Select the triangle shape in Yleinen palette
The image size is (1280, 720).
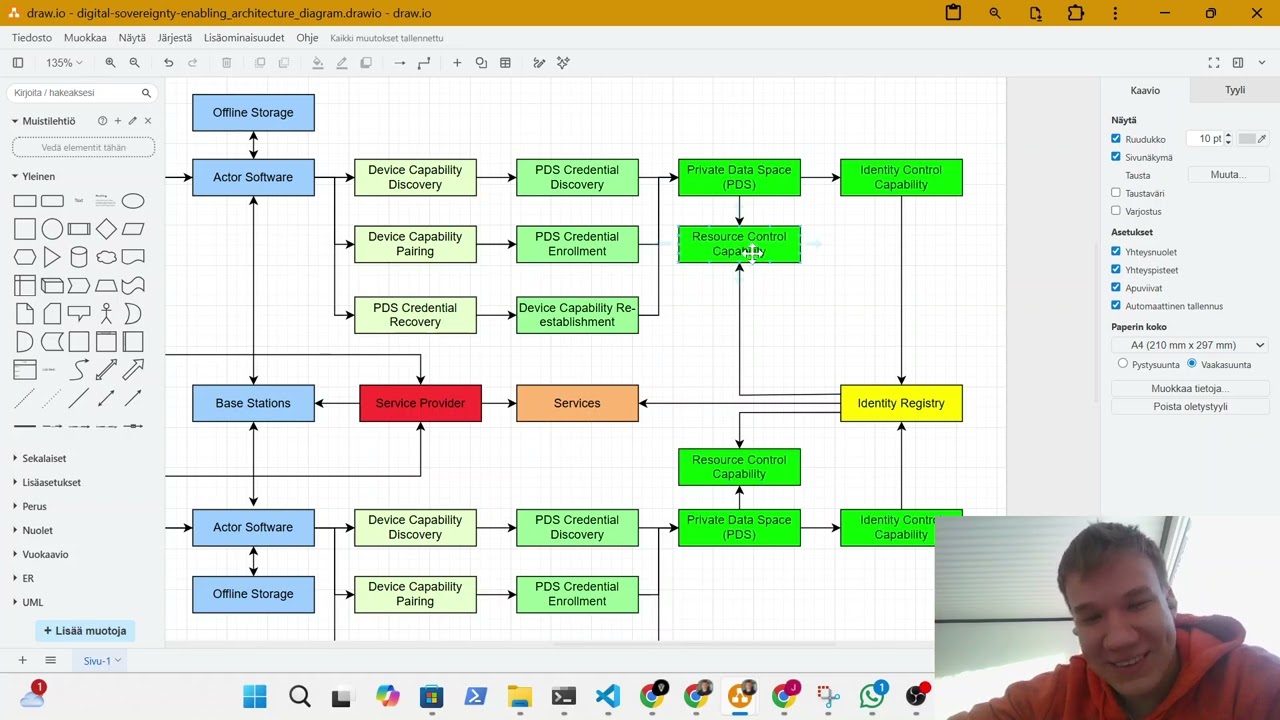[x=52, y=257]
